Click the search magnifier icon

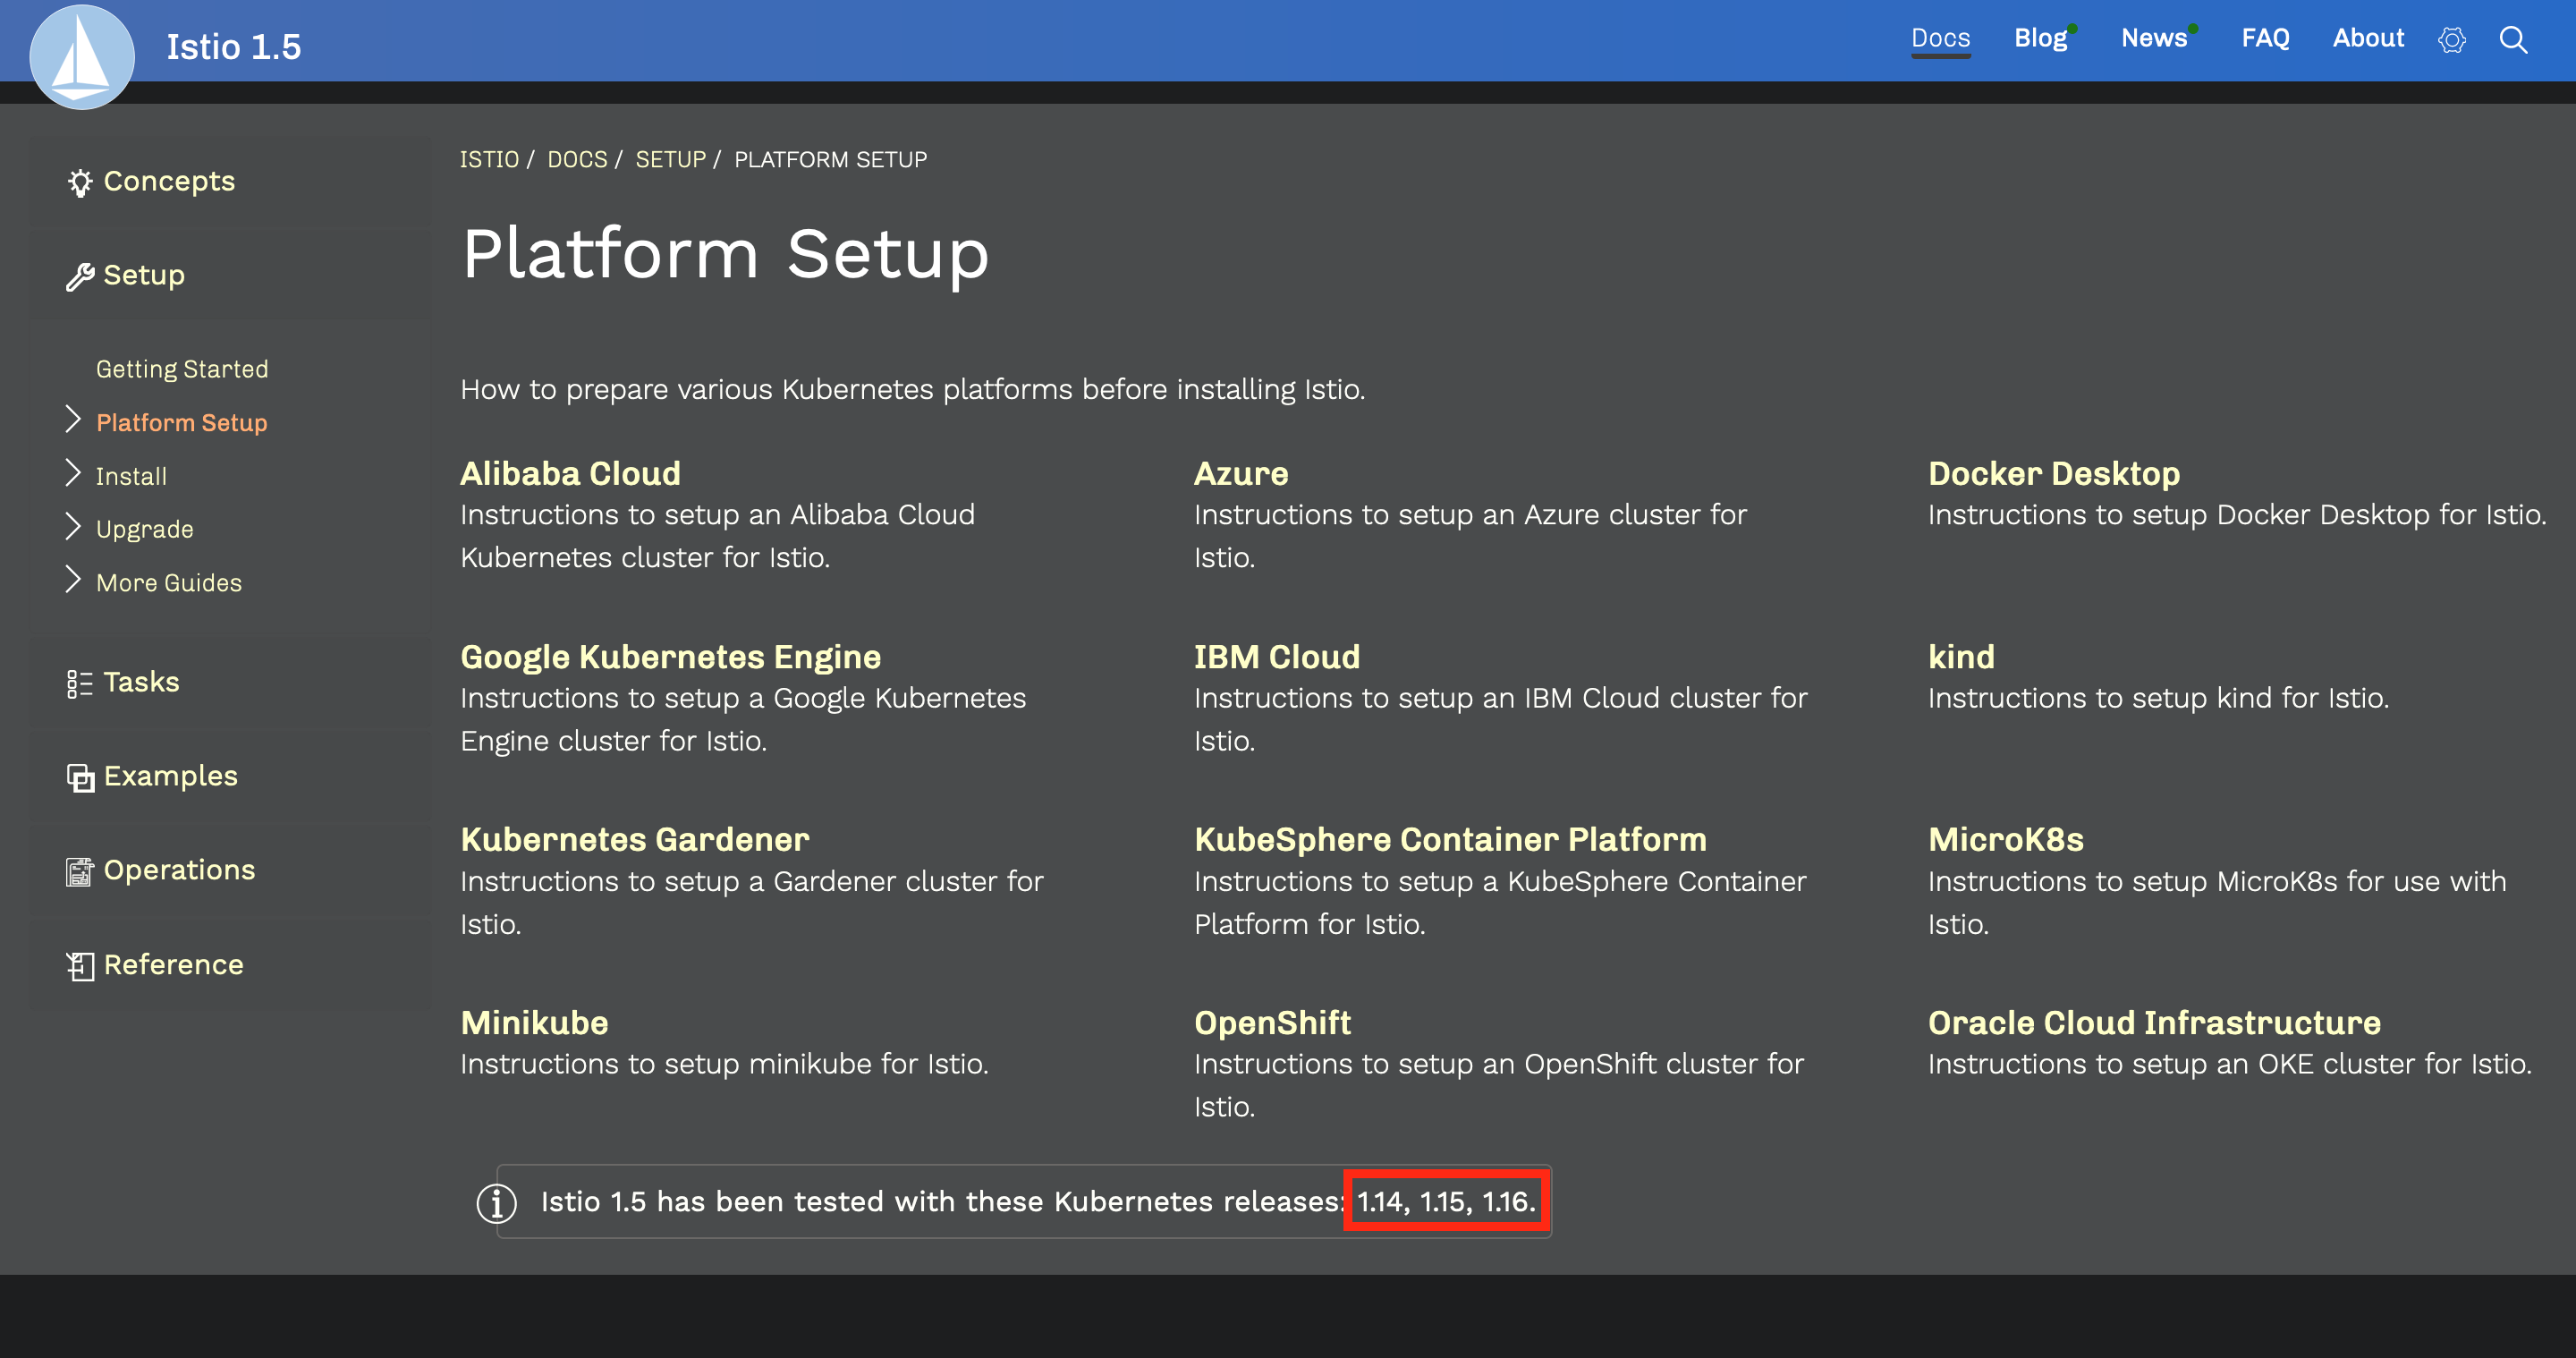(x=2513, y=40)
